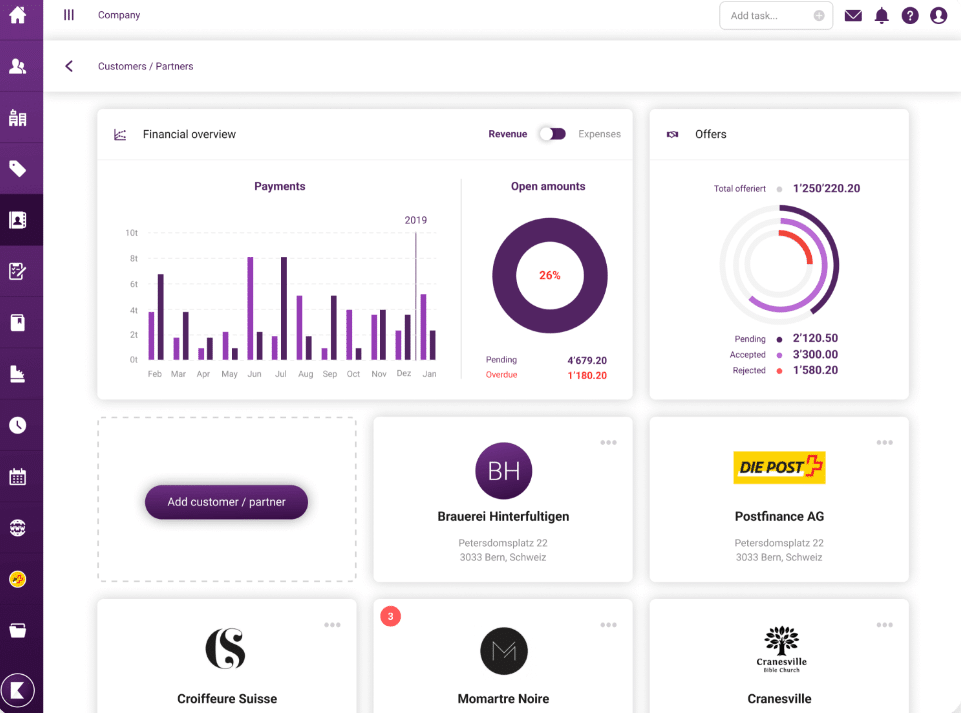Open the buildings icon in sidebar
Screen dimensions: 961x713
18,118
